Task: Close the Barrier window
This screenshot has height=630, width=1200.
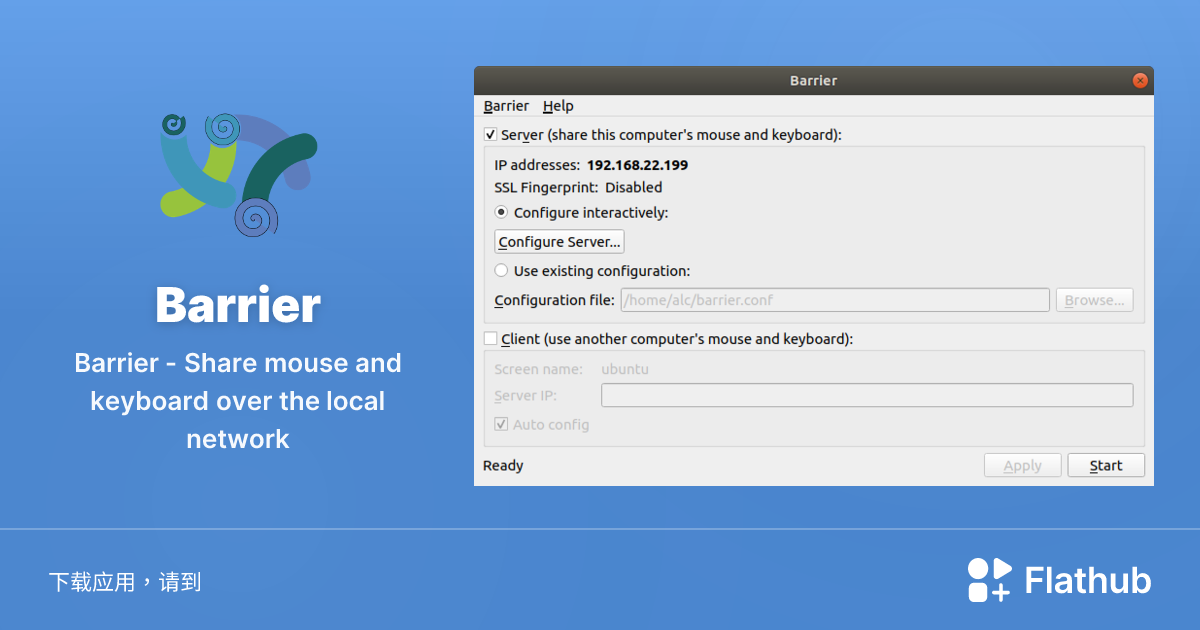Action: point(1139,81)
